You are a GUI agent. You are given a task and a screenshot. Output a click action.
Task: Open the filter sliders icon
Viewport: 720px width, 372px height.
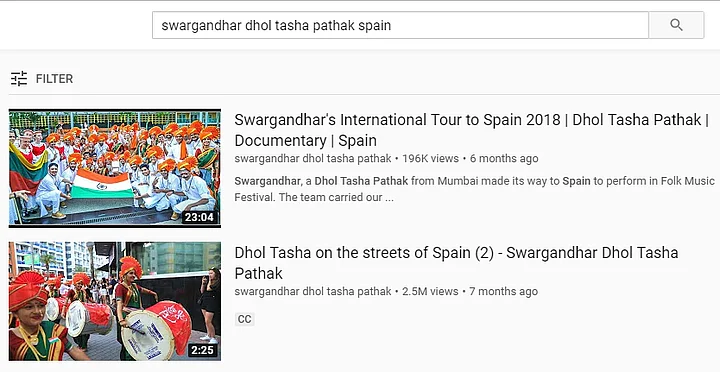[19, 79]
